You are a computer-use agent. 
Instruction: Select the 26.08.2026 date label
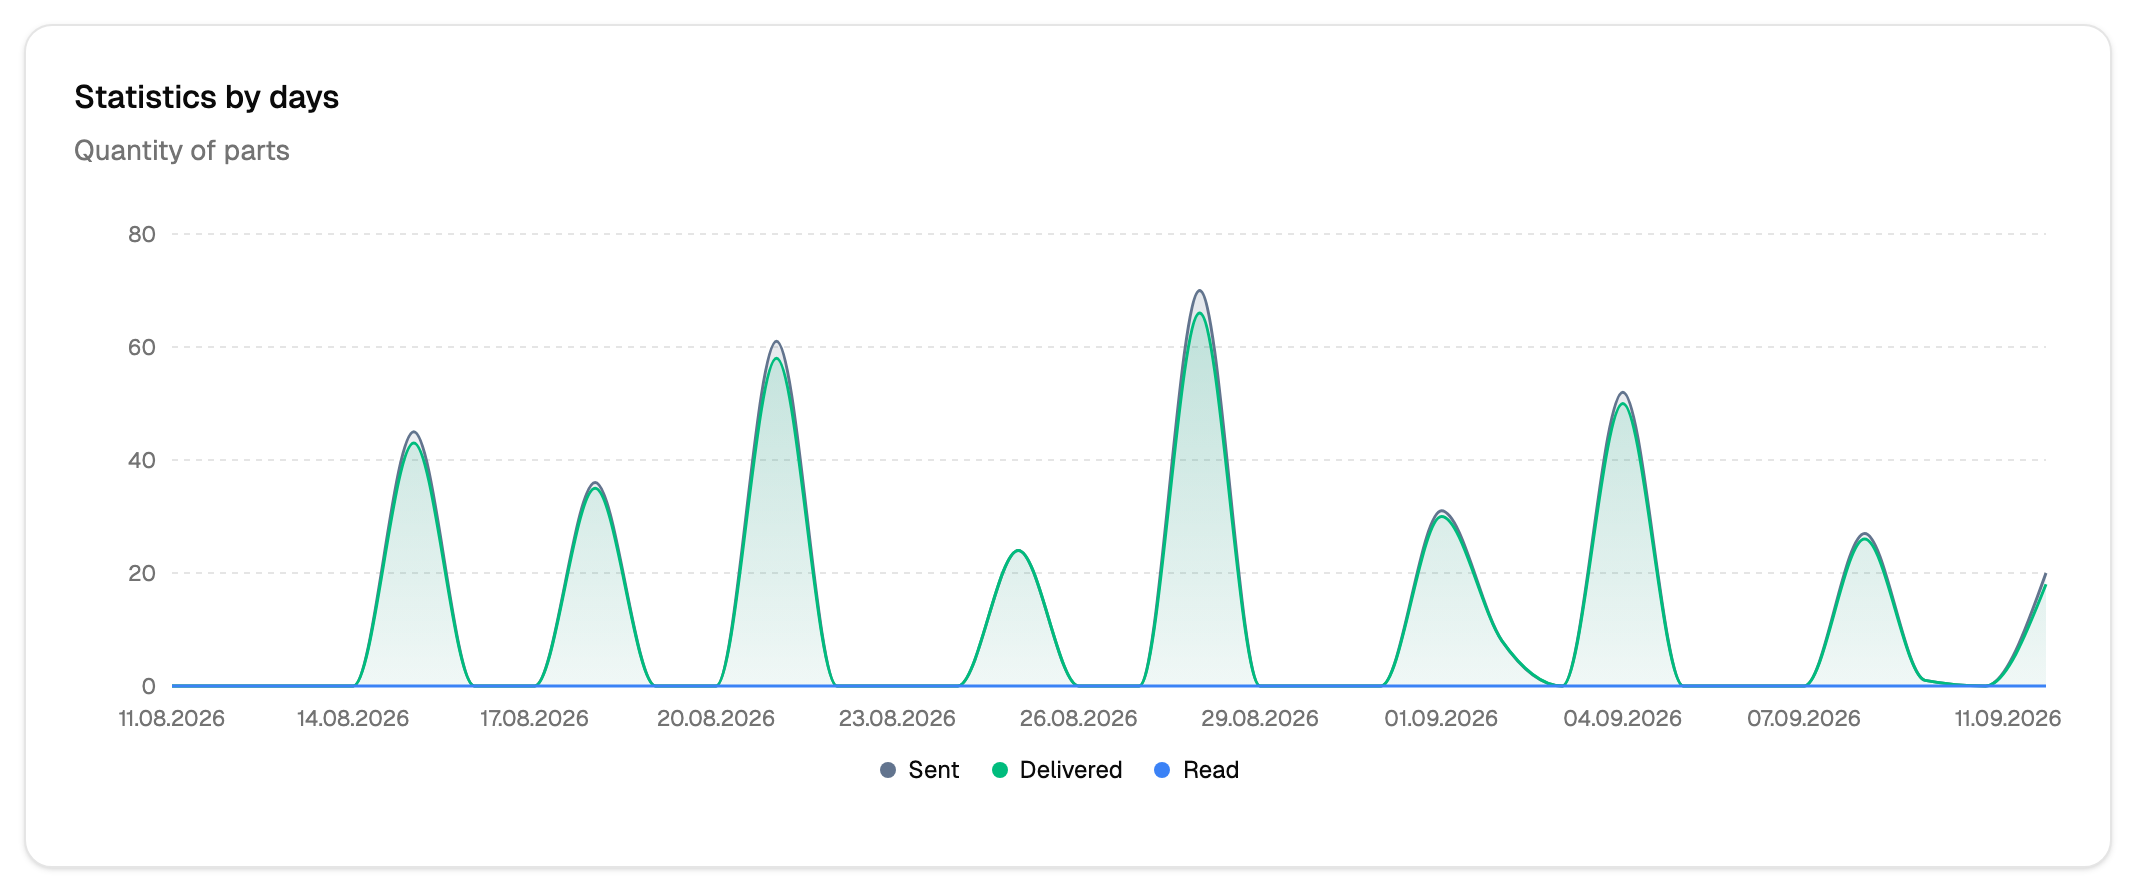tap(1078, 718)
